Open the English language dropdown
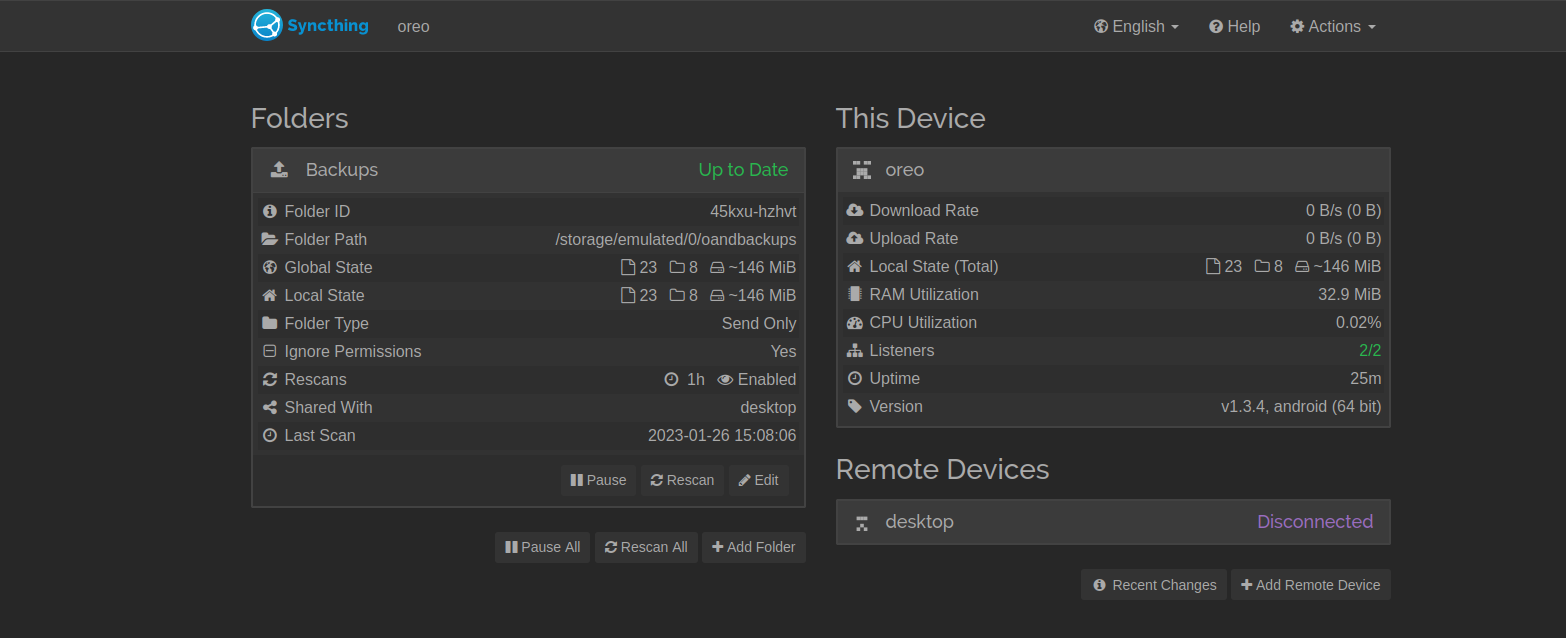 pos(1136,26)
